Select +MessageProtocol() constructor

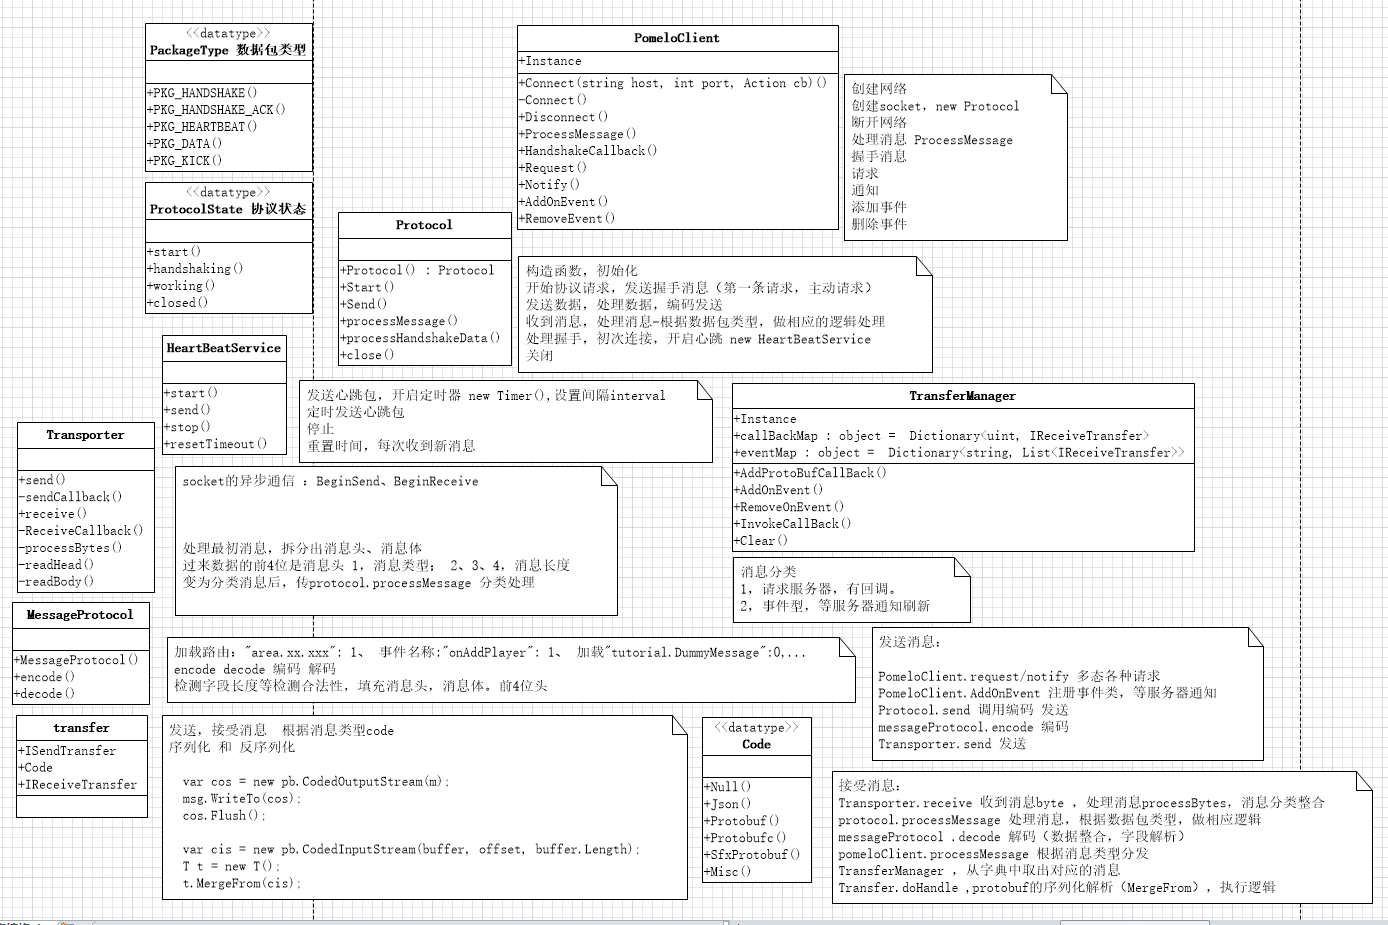(77, 660)
